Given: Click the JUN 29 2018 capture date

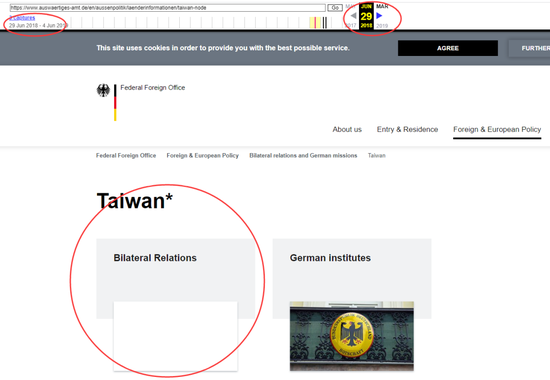Looking at the screenshot, I should [366, 16].
